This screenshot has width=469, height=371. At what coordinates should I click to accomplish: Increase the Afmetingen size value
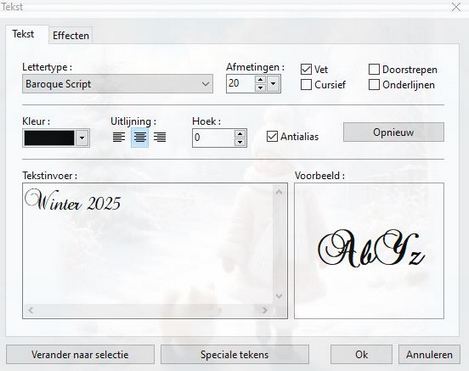pos(260,79)
